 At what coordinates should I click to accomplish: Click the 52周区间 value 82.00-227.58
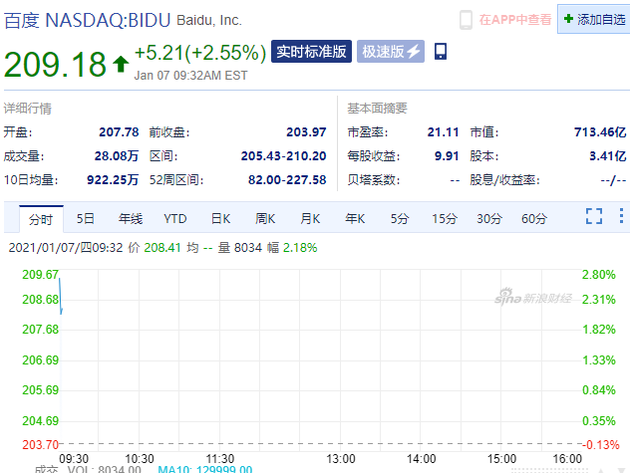point(287,180)
